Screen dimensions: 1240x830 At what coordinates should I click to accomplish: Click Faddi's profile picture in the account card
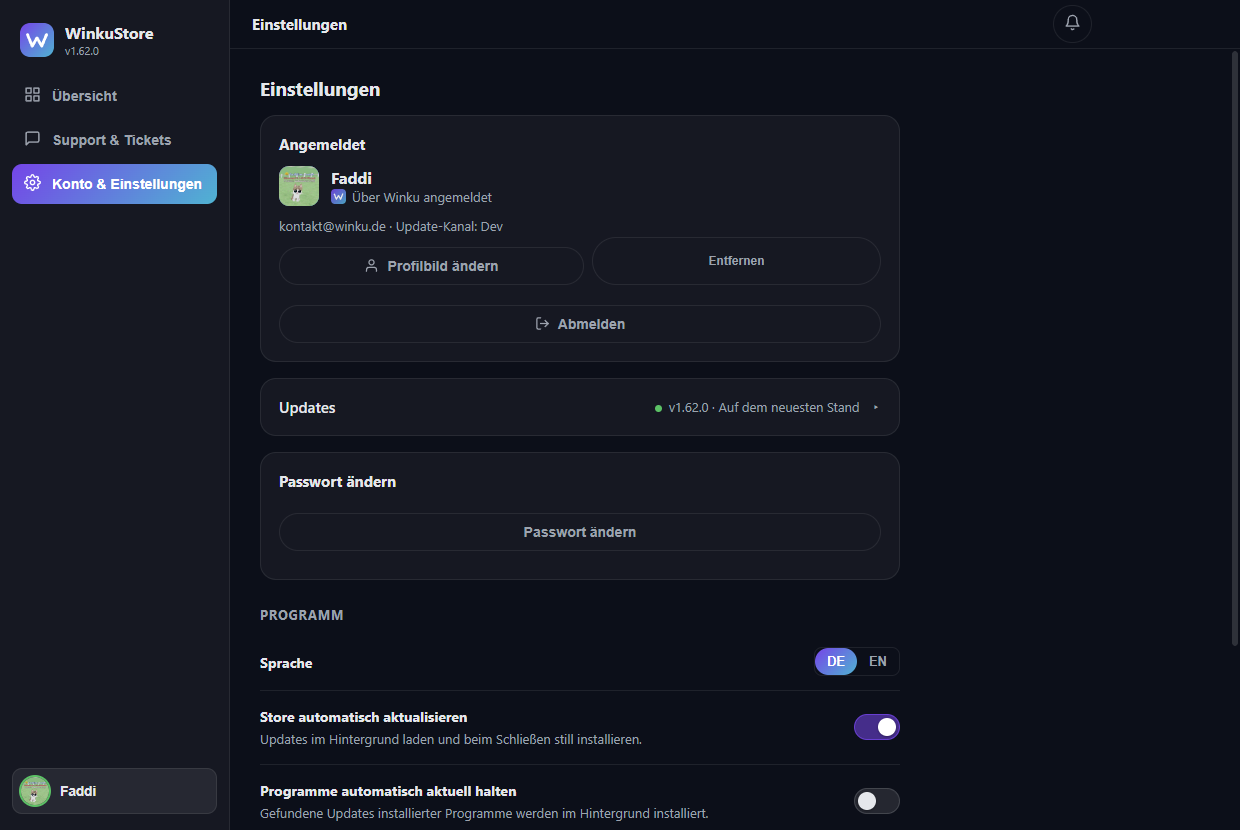click(x=299, y=186)
